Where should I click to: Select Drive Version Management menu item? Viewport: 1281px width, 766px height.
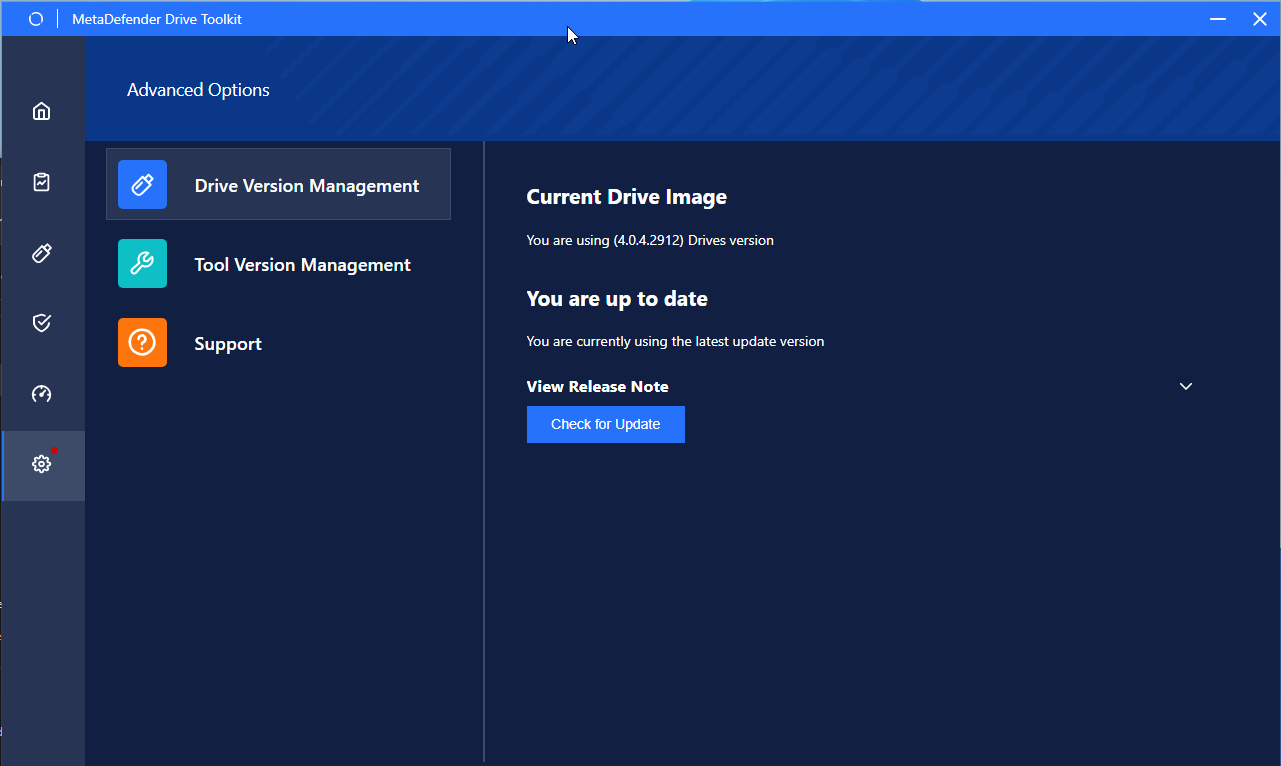278,184
